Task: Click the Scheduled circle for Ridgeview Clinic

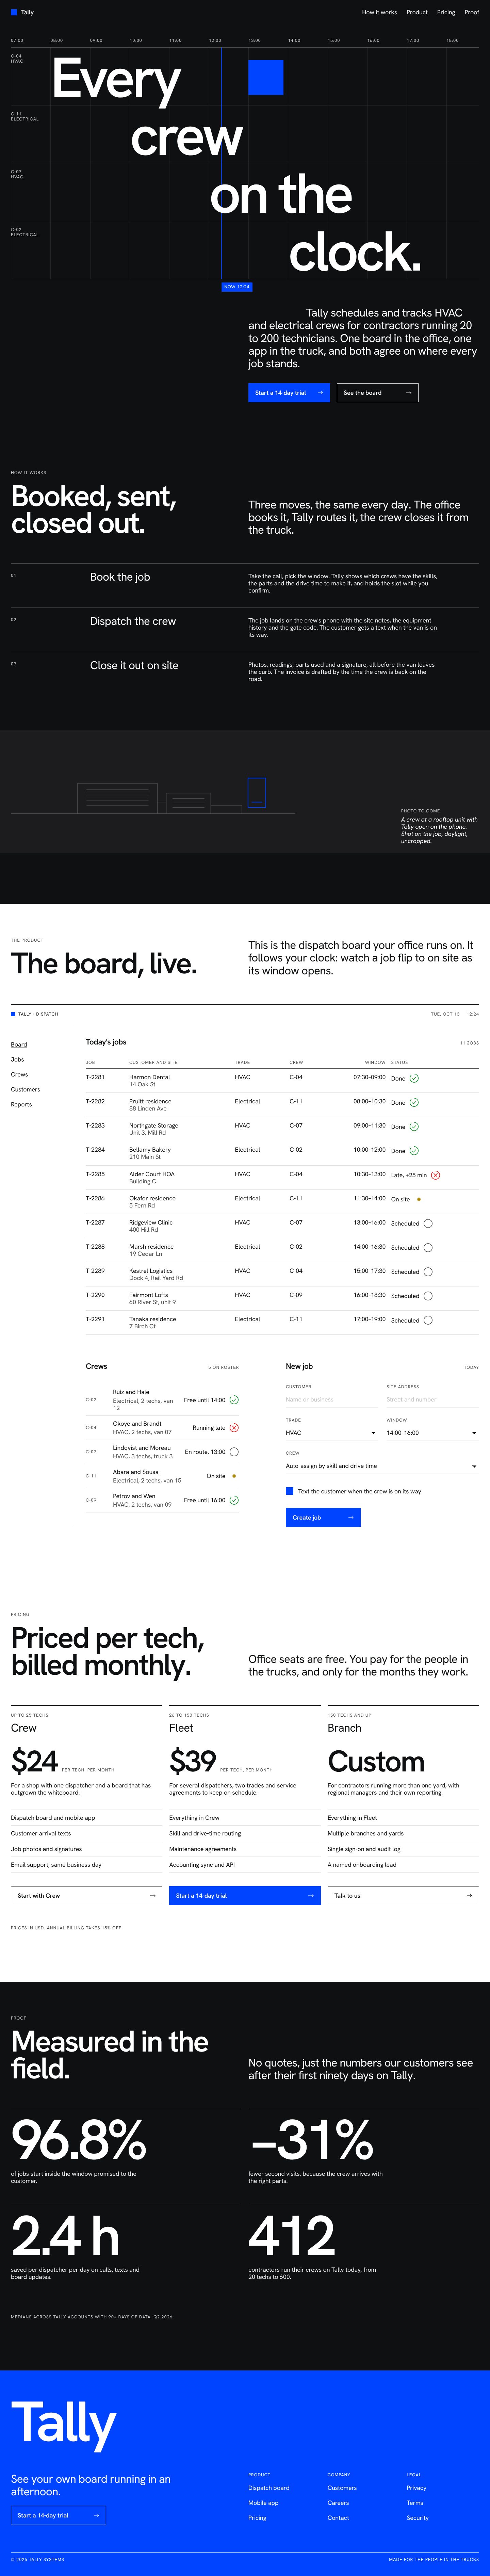Action: [x=428, y=1223]
